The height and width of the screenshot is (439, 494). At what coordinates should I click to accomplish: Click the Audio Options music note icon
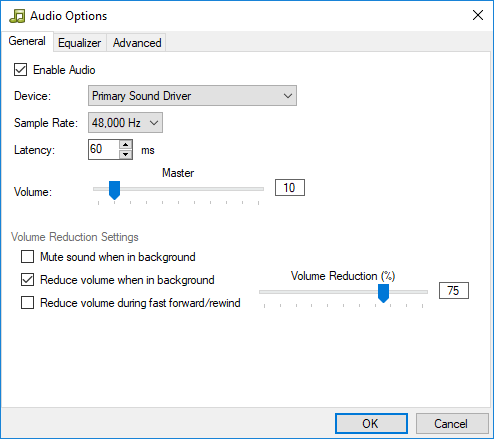click(17, 16)
